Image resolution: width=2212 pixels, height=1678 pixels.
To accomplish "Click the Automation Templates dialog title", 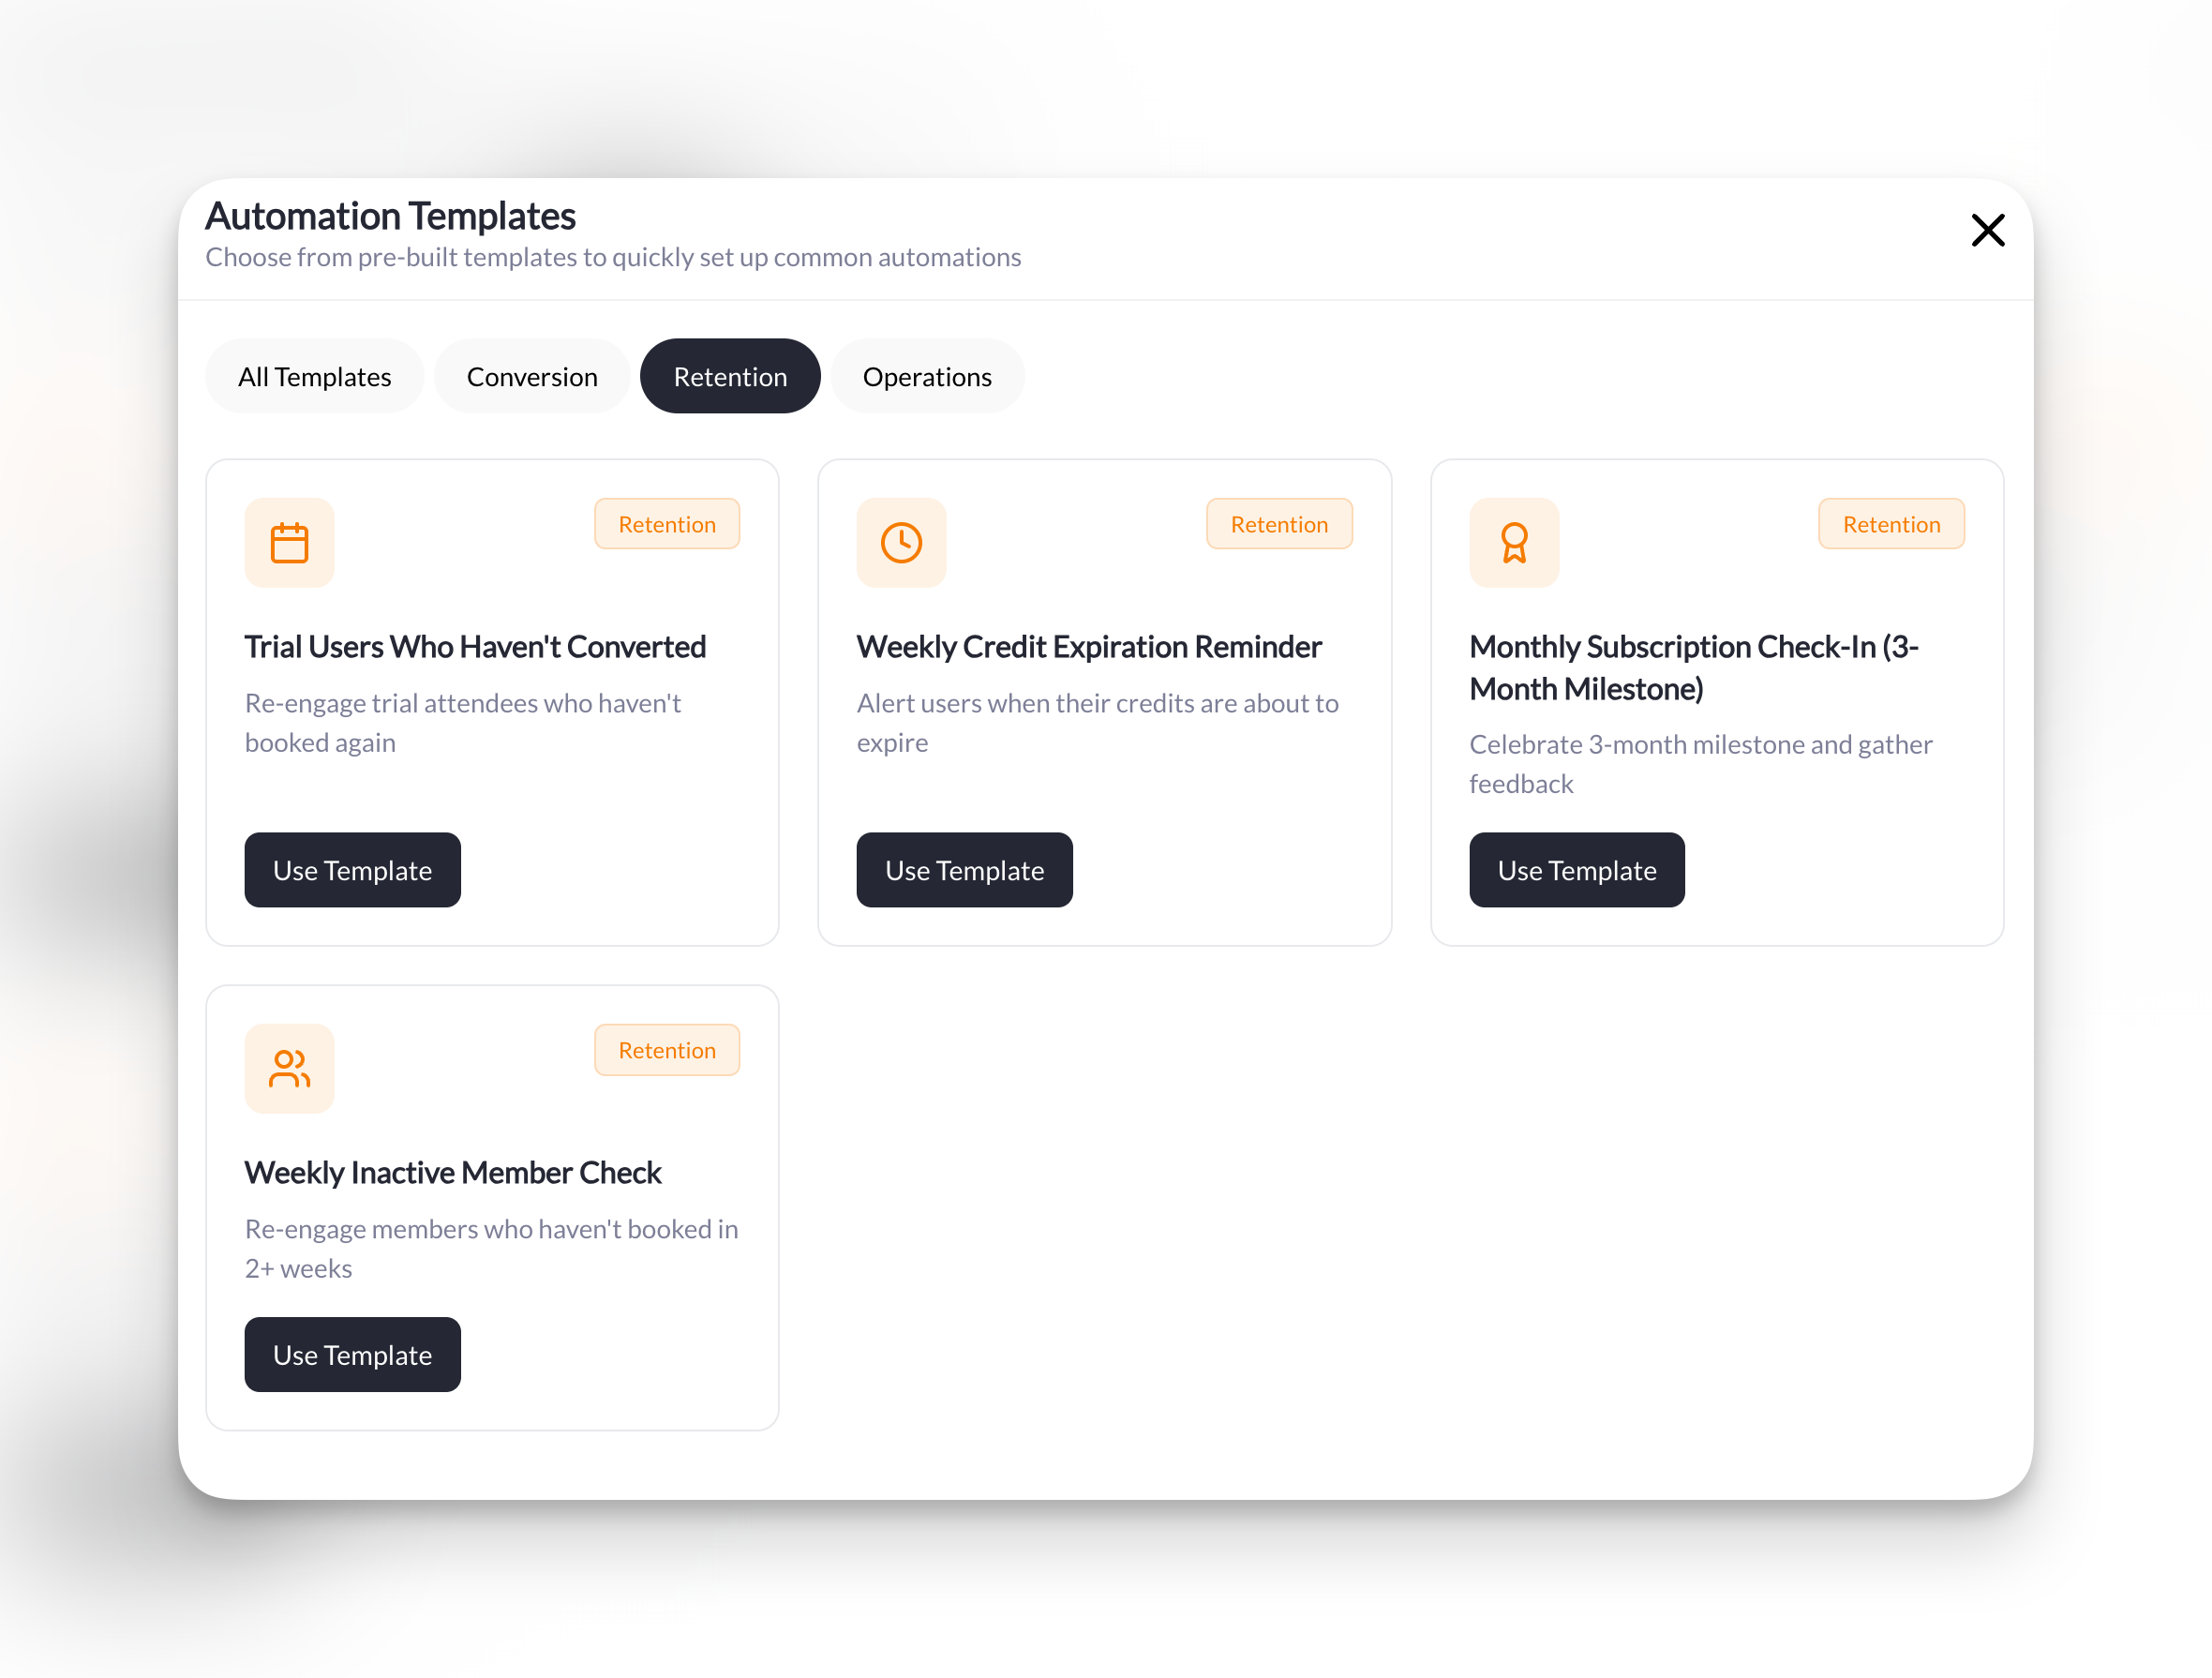I will (x=390, y=215).
